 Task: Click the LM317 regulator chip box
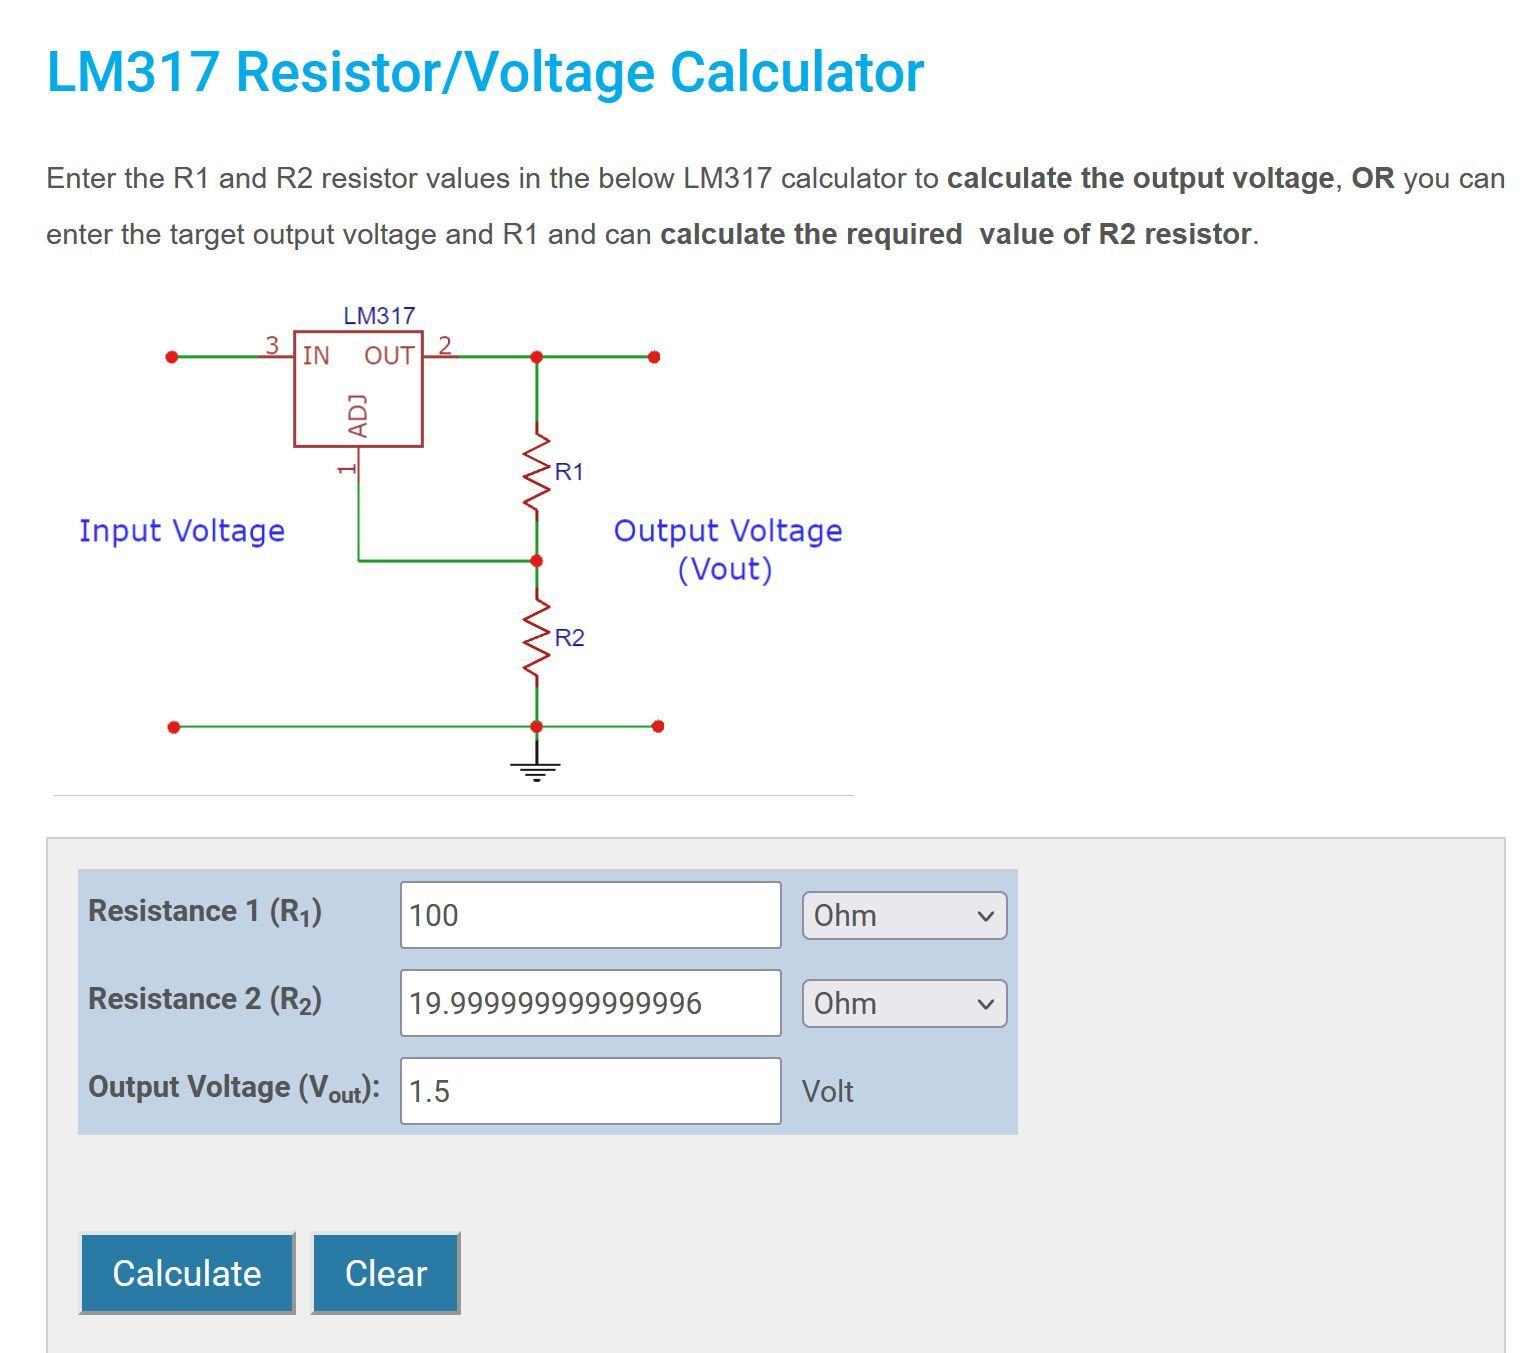tap(358, 390)
